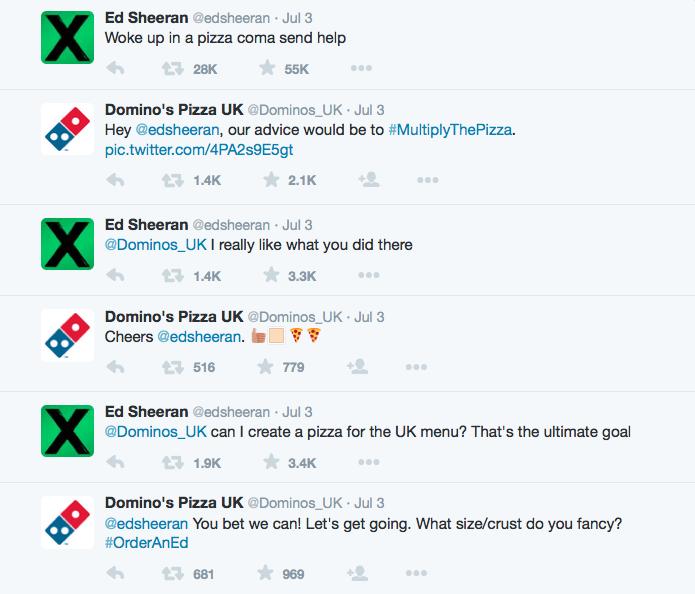Follow Domino's from the #MultiplyThePizza tweet
Screen dimensions: 695x594
(x=369, y=180)
